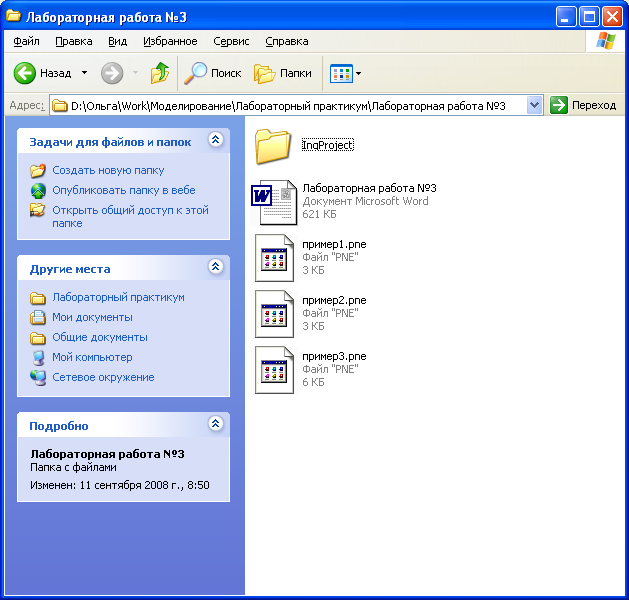Image resolution: width=629 pixels, height=600 pixels.
Task: Open Мой компьютер link
Action: (92, 357)
